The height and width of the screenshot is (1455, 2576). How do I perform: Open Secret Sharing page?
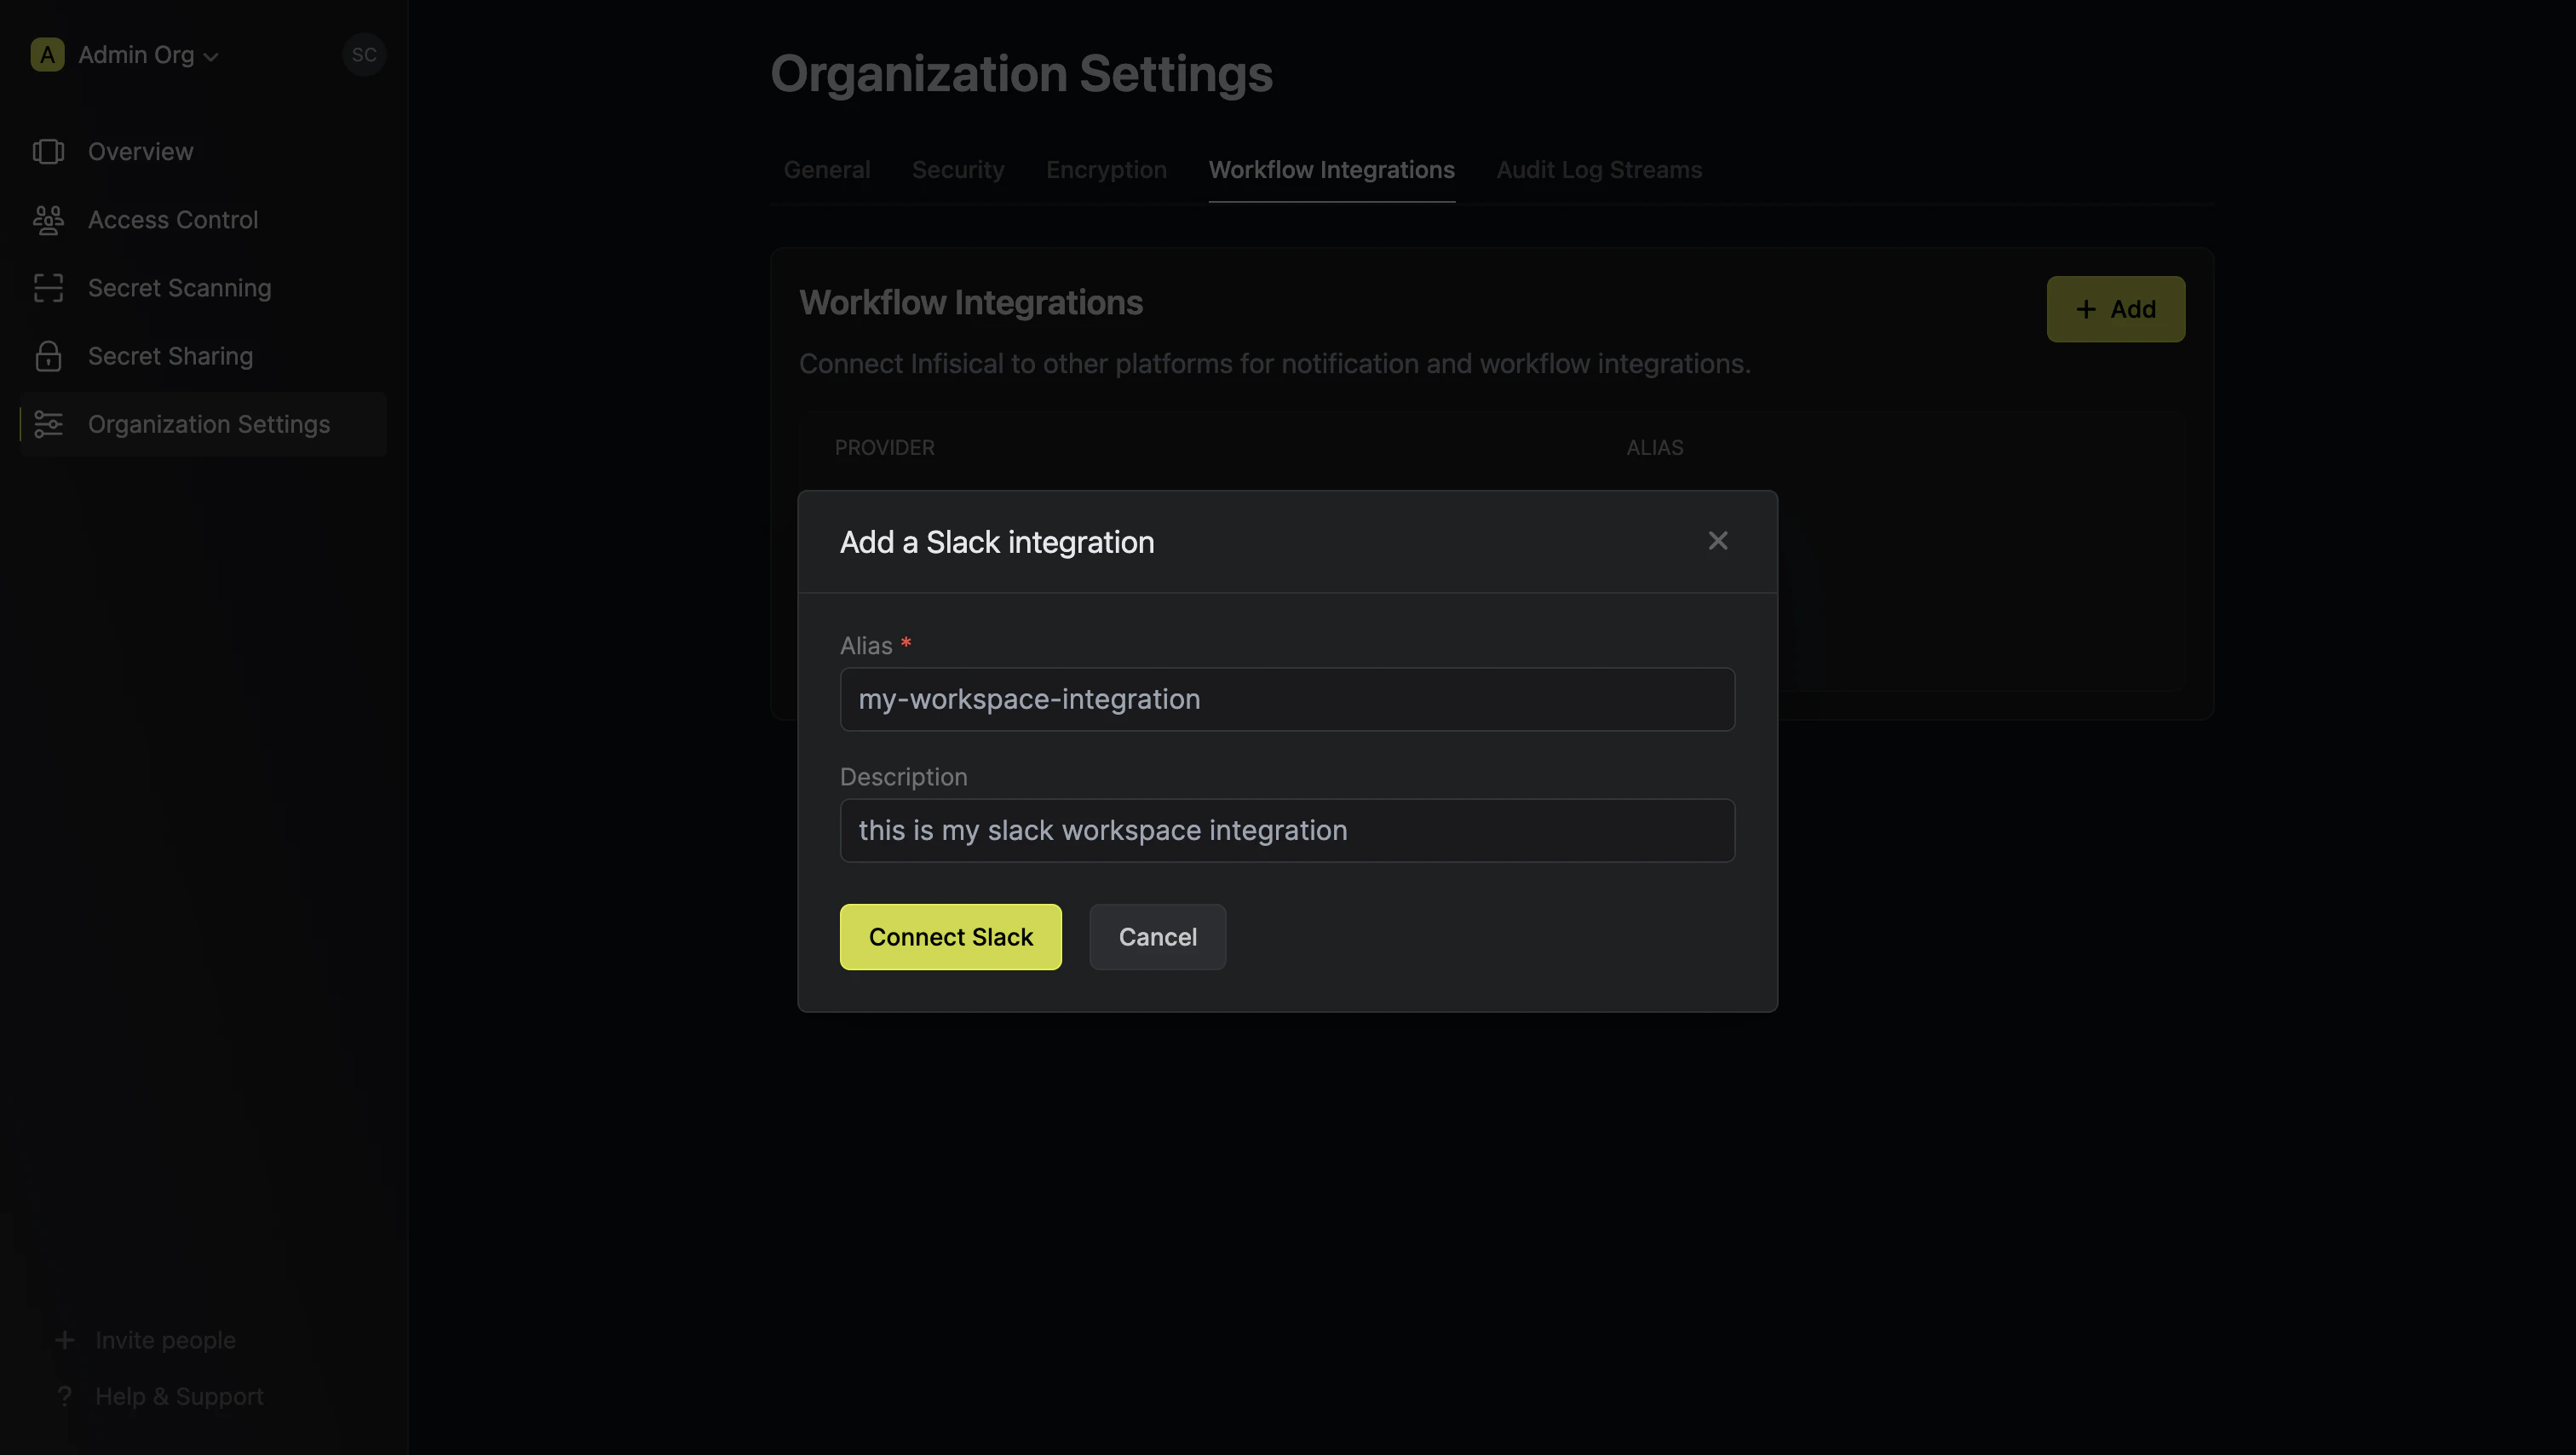pyautogui.click(x=203, y=356)
